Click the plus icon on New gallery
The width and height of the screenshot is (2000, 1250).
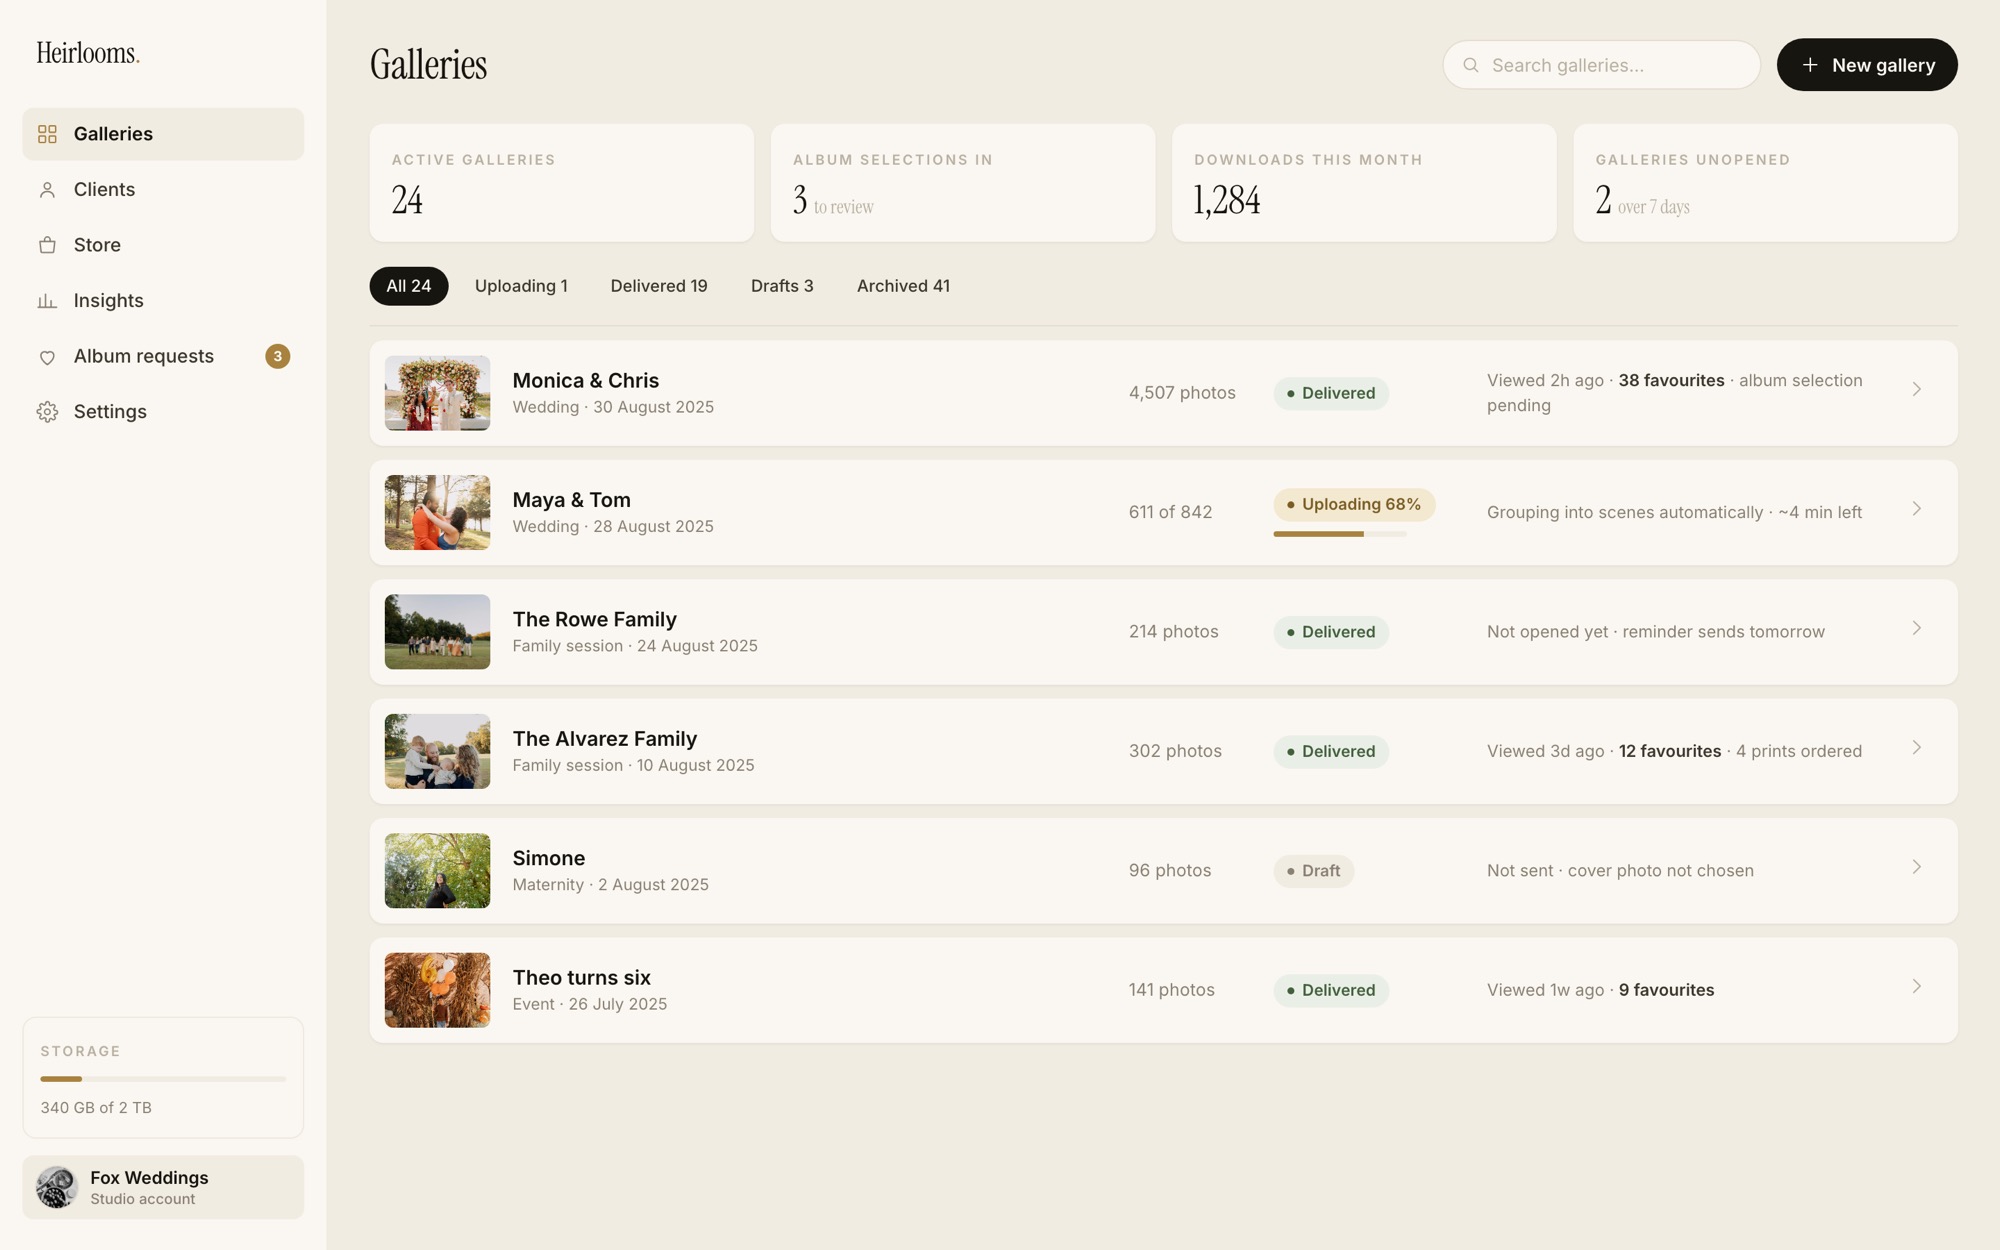pyautogui.click(x=1810, y=65)
